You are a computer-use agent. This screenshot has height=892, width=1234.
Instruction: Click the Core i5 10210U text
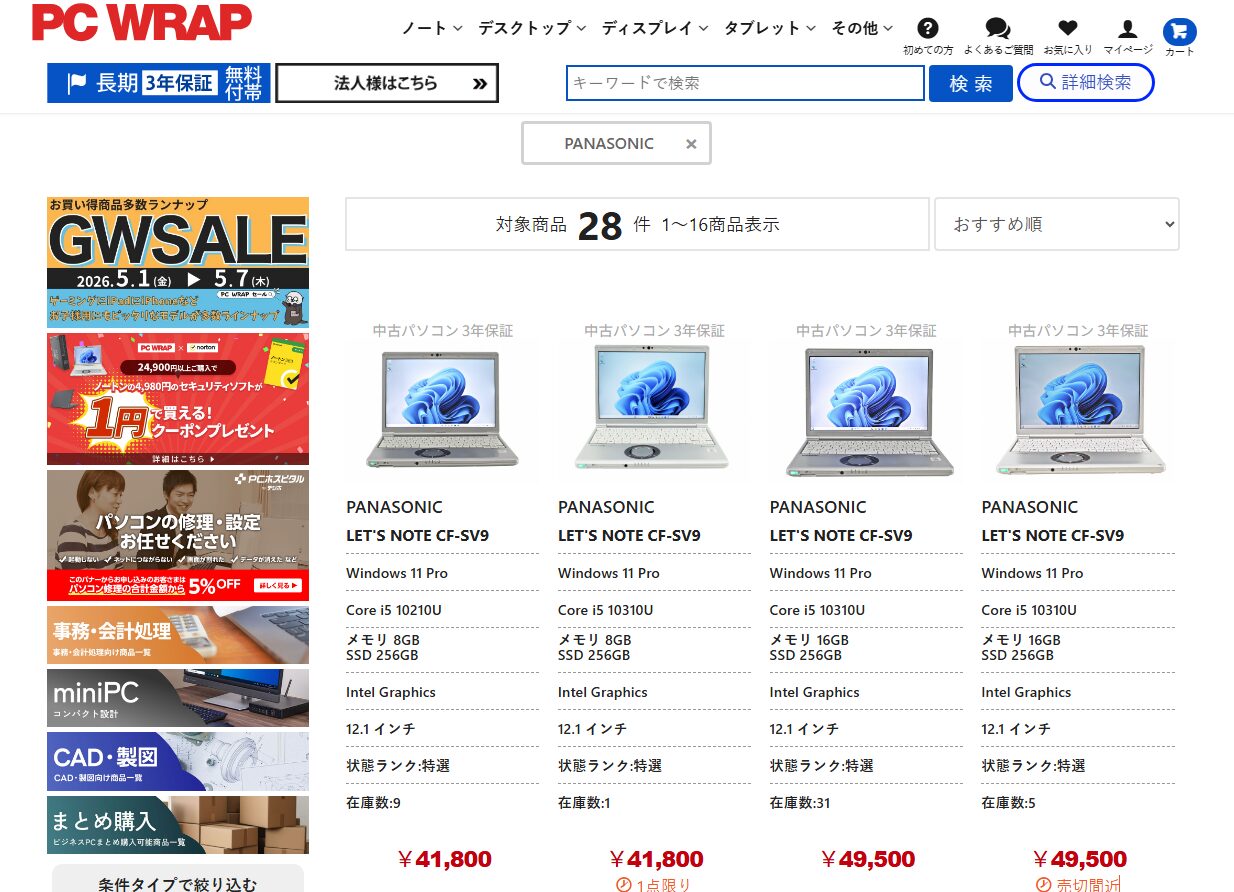394,610
